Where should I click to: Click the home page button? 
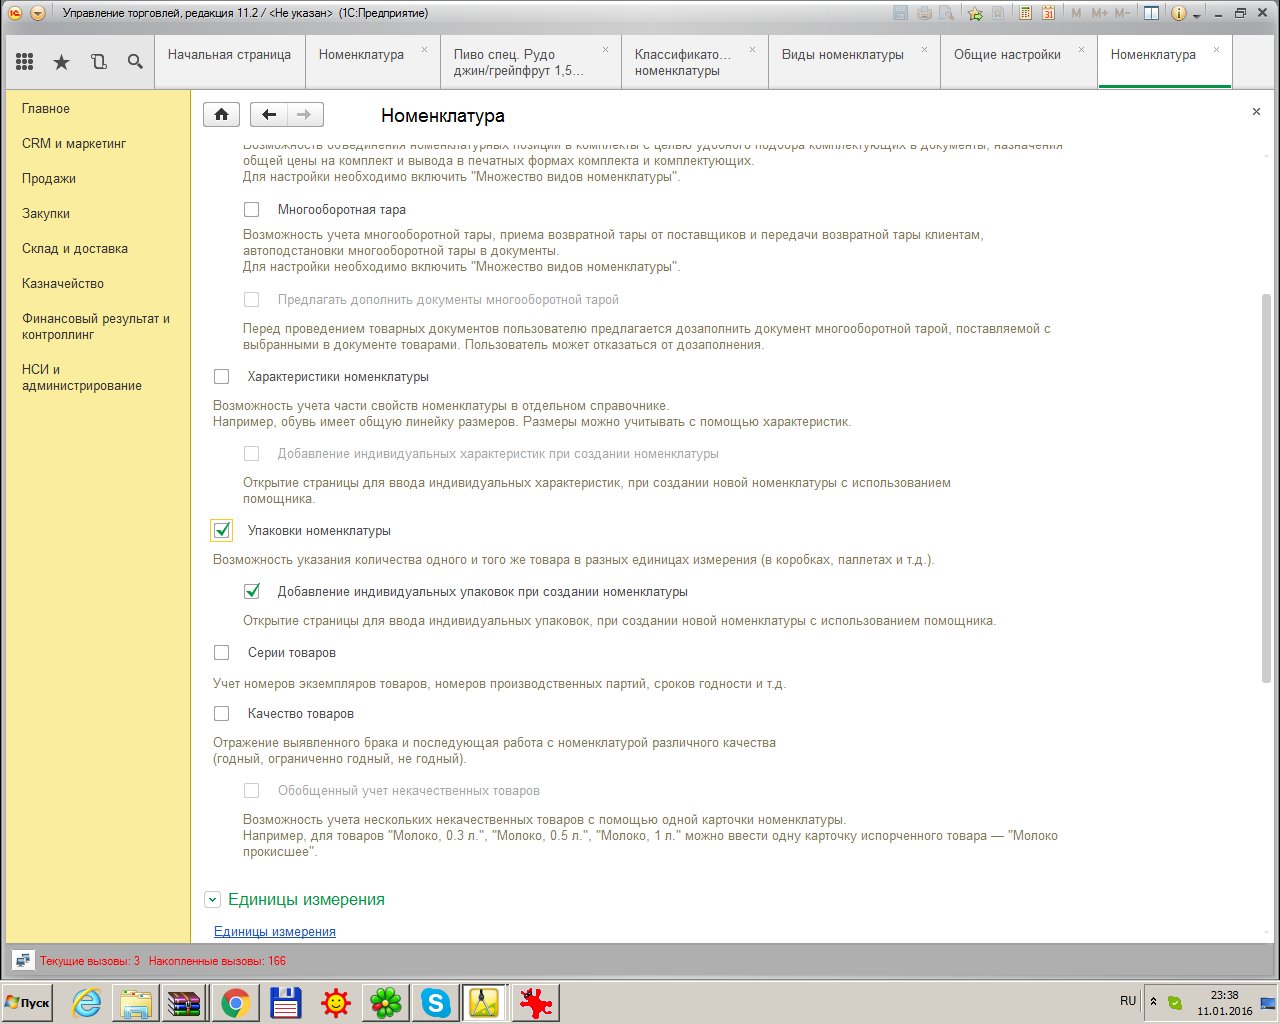coord(221,114)
